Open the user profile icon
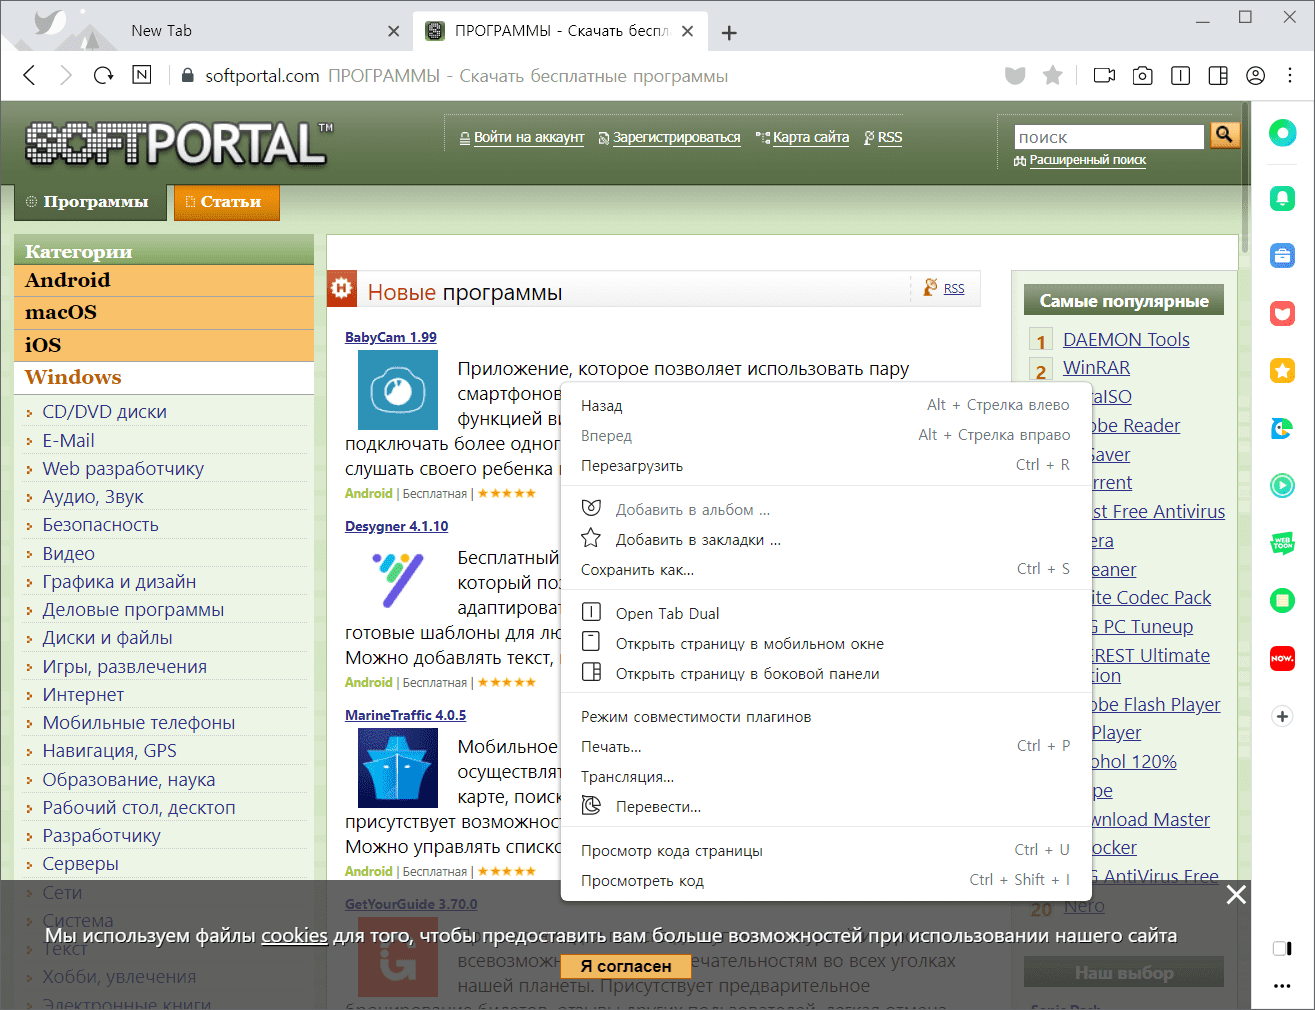Viewport: 1315px width, 1010px height. (x=1256, y=76)
